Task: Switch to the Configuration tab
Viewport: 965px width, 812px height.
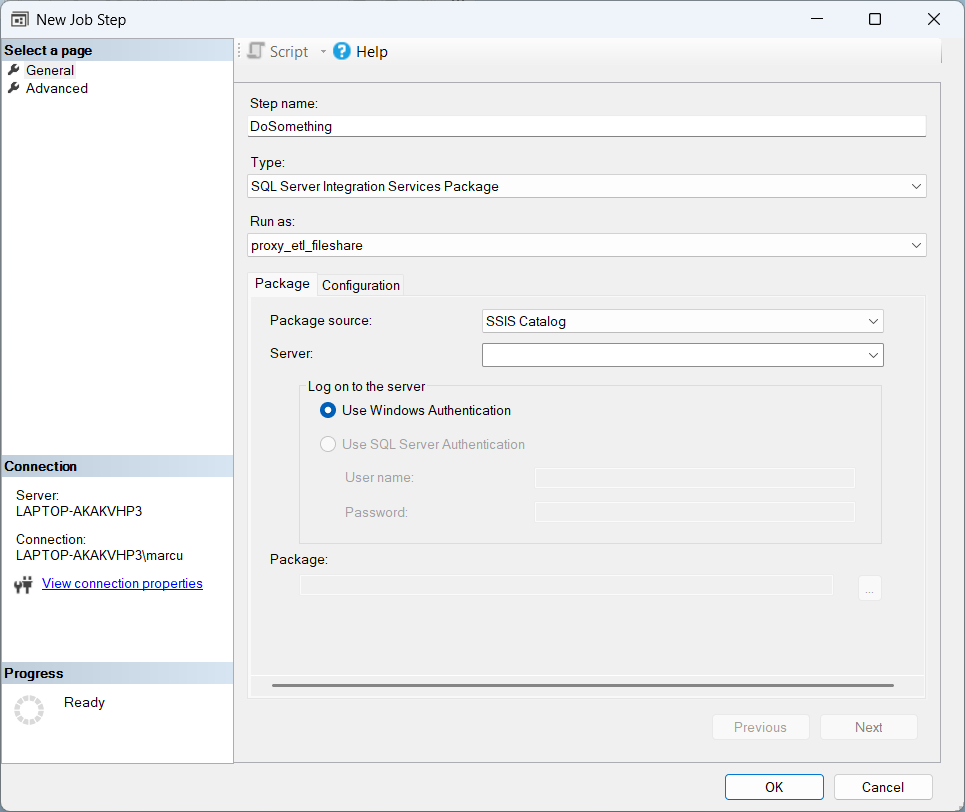Action: [x=361, y=285]
